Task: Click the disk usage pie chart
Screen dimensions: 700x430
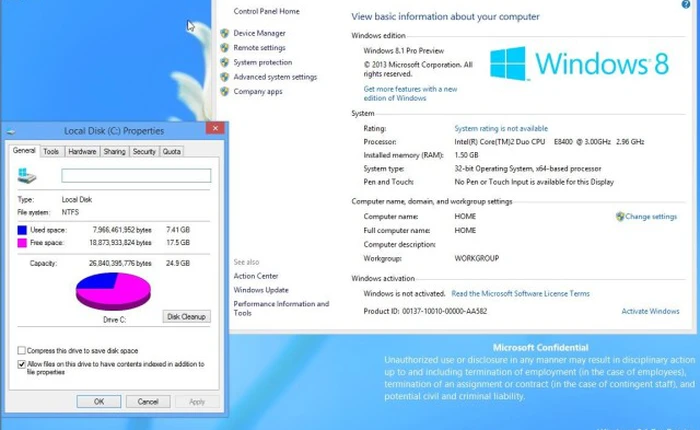Action: 113,291
